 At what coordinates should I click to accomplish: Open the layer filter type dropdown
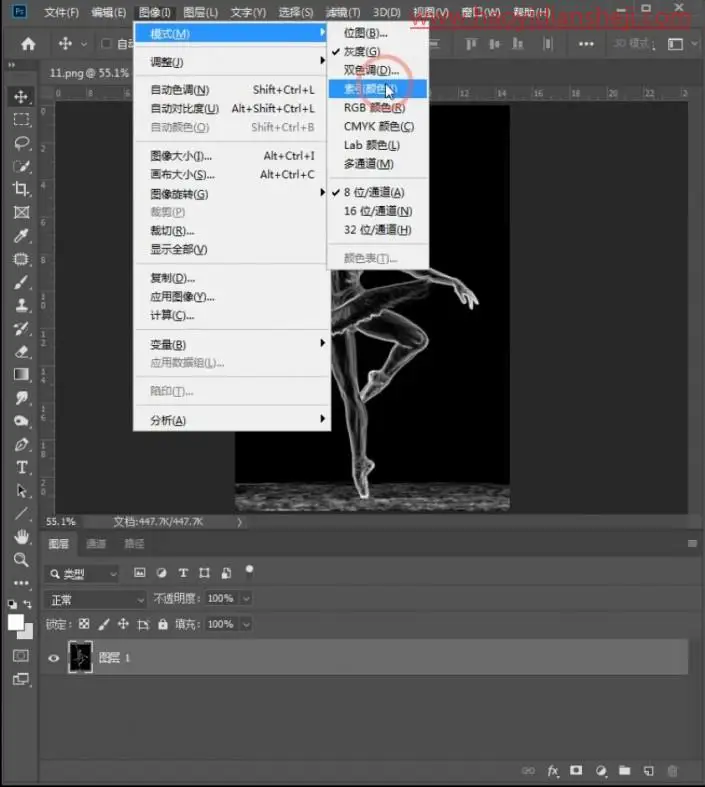pos(83,573)
